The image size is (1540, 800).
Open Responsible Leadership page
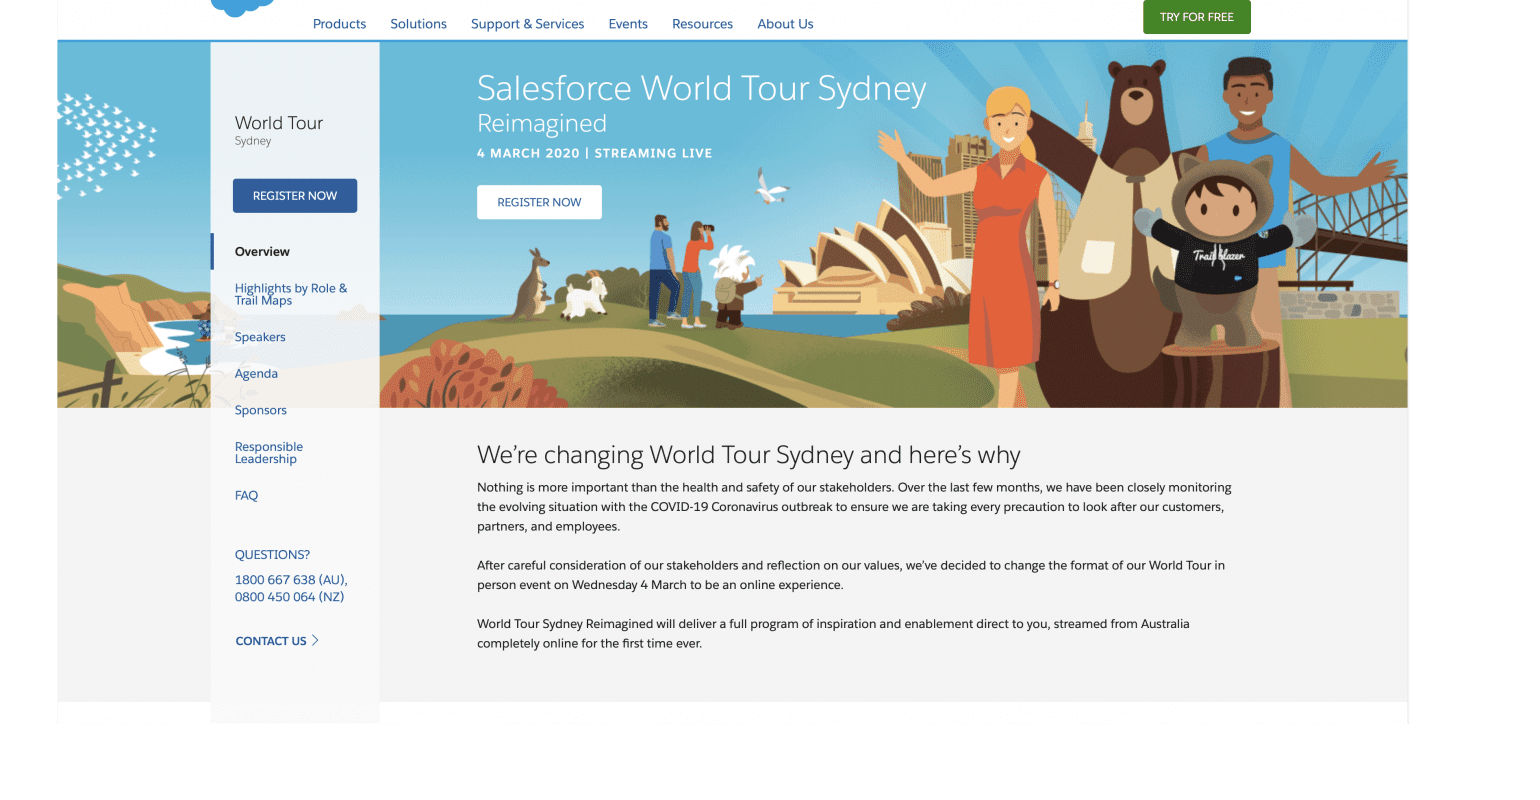pyautogui.click(x=269, y=453)
